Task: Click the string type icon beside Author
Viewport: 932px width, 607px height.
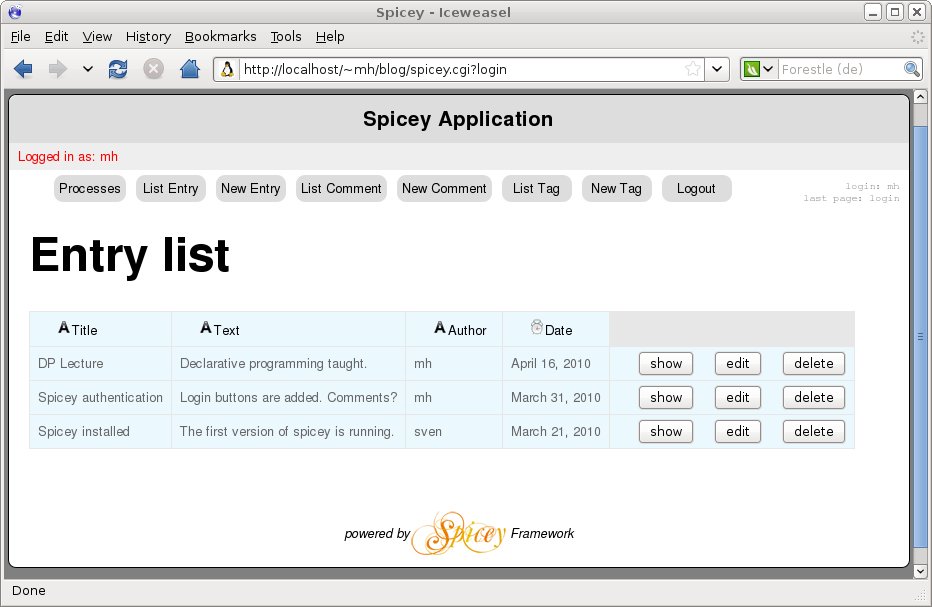Action: point(440,327)
